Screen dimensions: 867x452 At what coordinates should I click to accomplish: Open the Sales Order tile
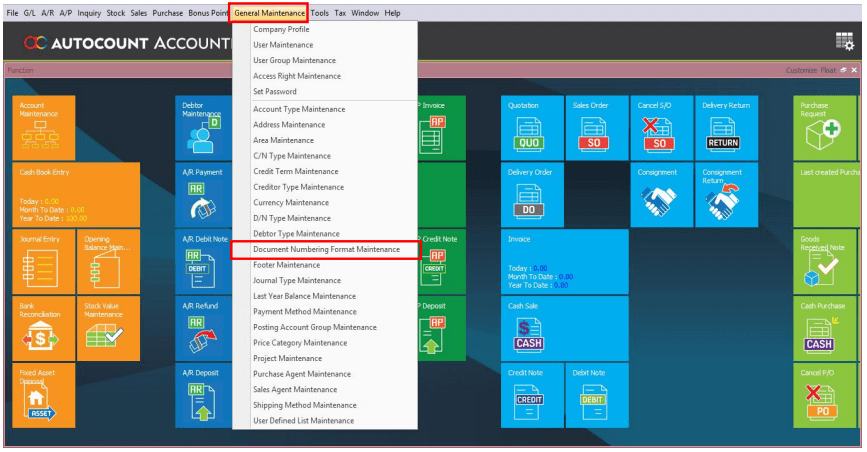[x=597, y=128]
